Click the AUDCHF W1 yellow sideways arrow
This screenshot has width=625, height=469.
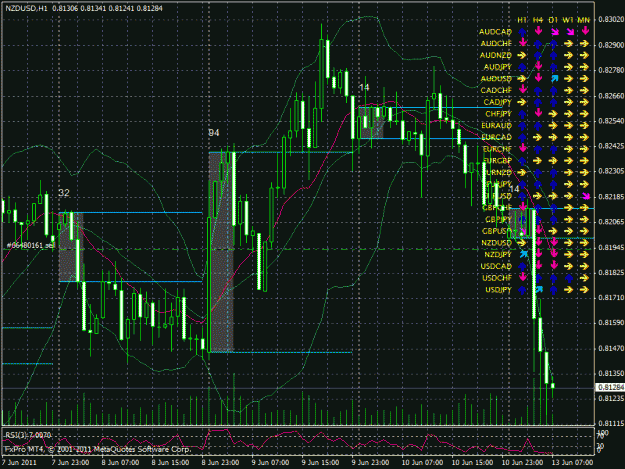coord(569,43)
